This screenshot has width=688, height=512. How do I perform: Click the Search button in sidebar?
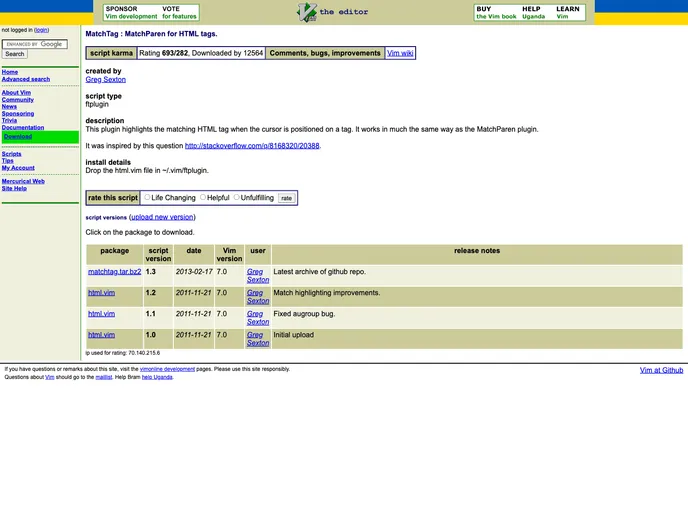(x=14, y=54)
